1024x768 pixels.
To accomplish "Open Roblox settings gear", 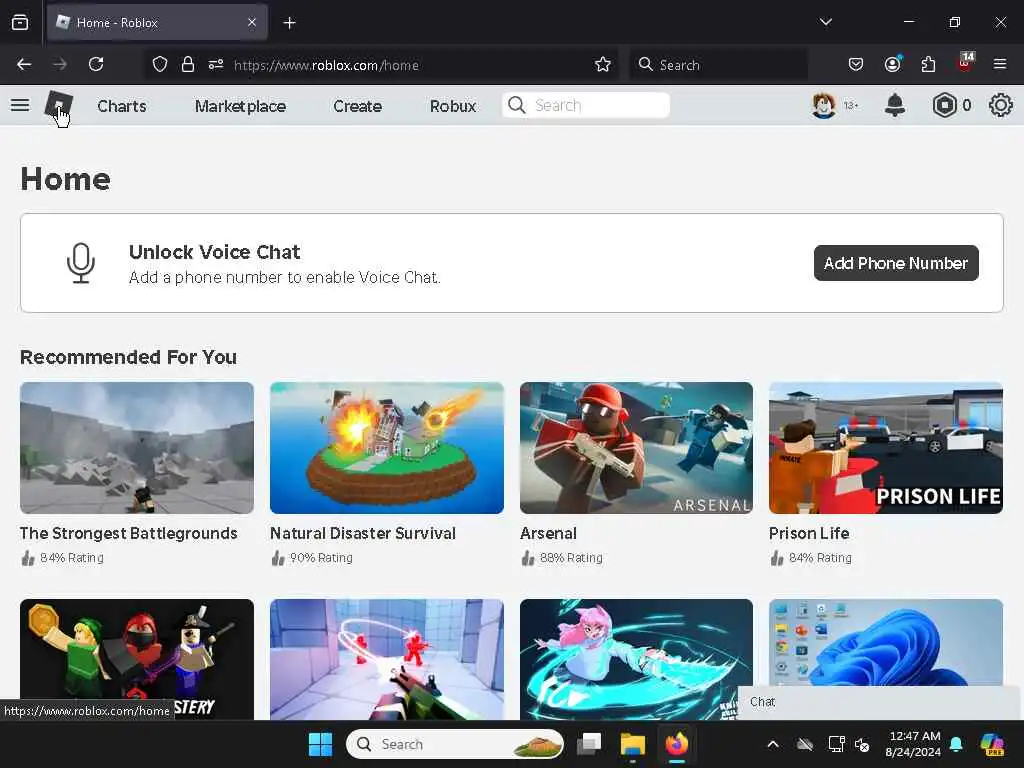I will click(x=1000, y=105).
